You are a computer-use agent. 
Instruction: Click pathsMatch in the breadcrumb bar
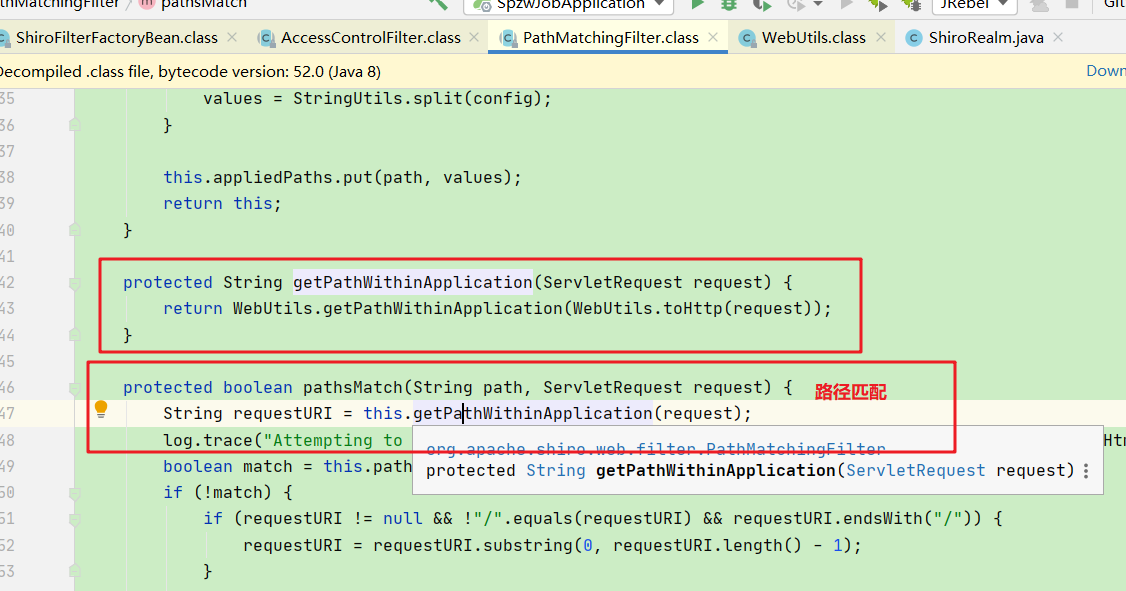[x=203, y=4]
